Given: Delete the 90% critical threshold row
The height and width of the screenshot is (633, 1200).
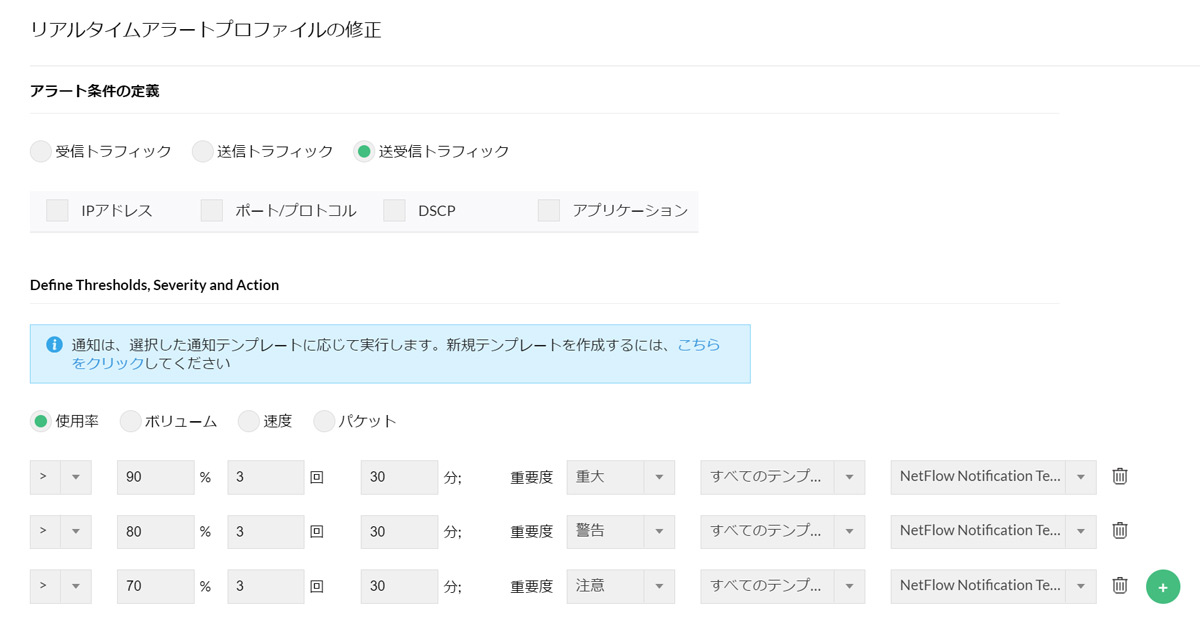Looking at the screenshot, I should [1120, 477].
